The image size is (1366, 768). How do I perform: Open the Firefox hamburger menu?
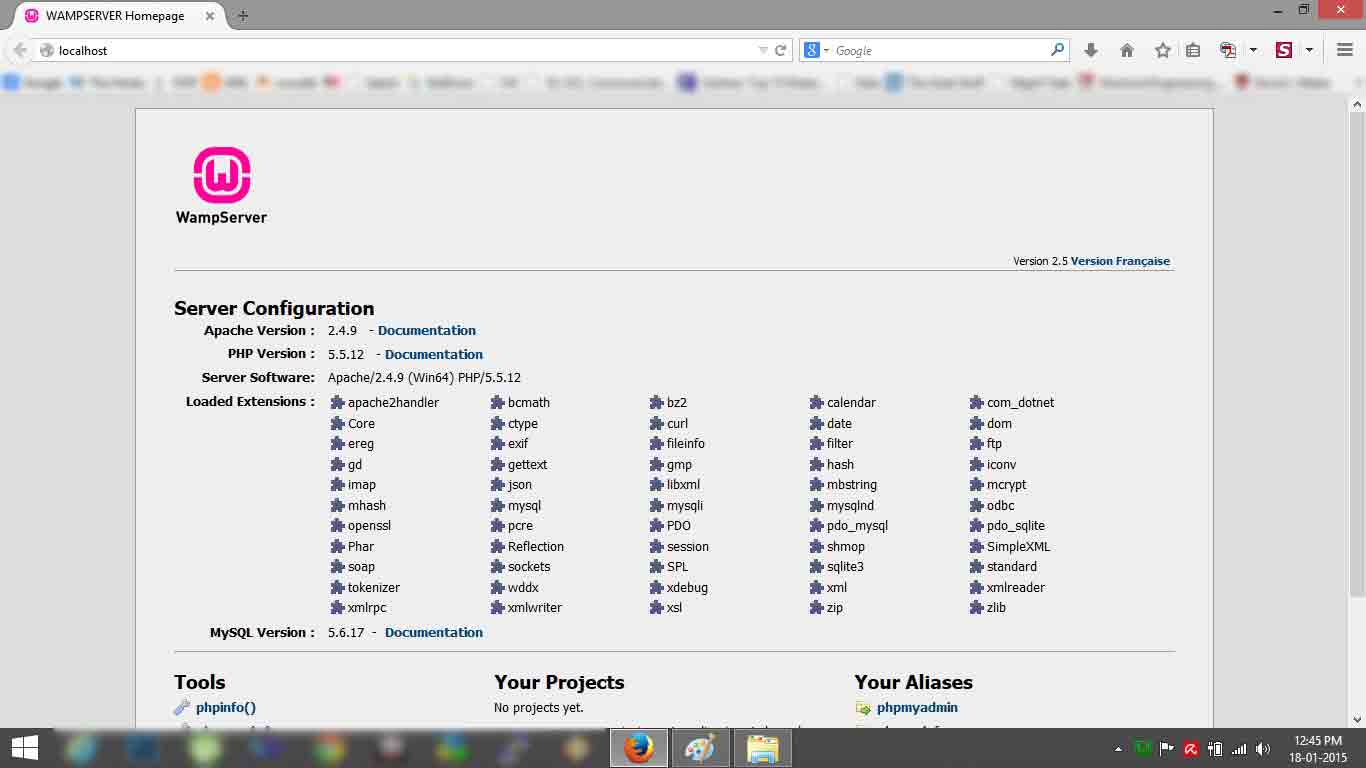click(1344, 50)
